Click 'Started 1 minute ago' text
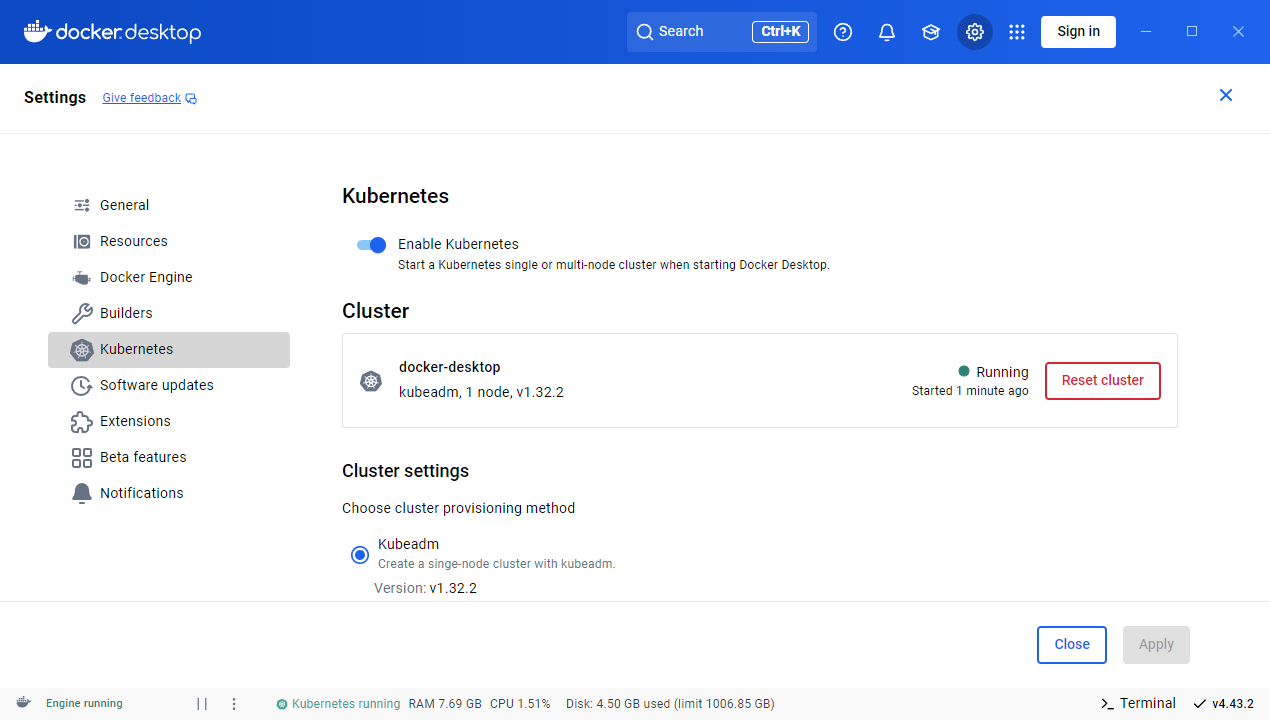 tap(970, 391)
